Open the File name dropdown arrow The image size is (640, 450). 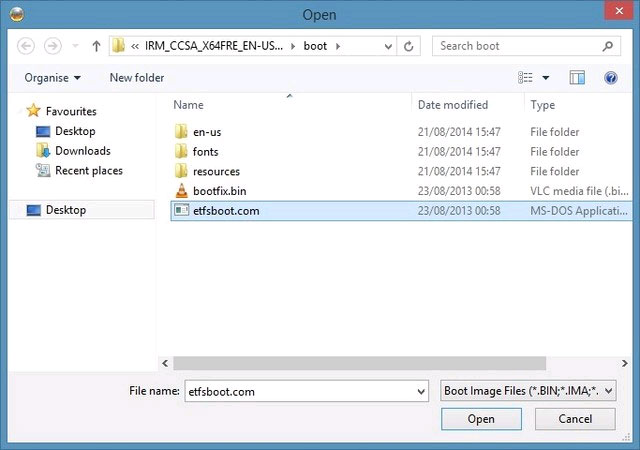pyautogui.click(x=421, y=392)
